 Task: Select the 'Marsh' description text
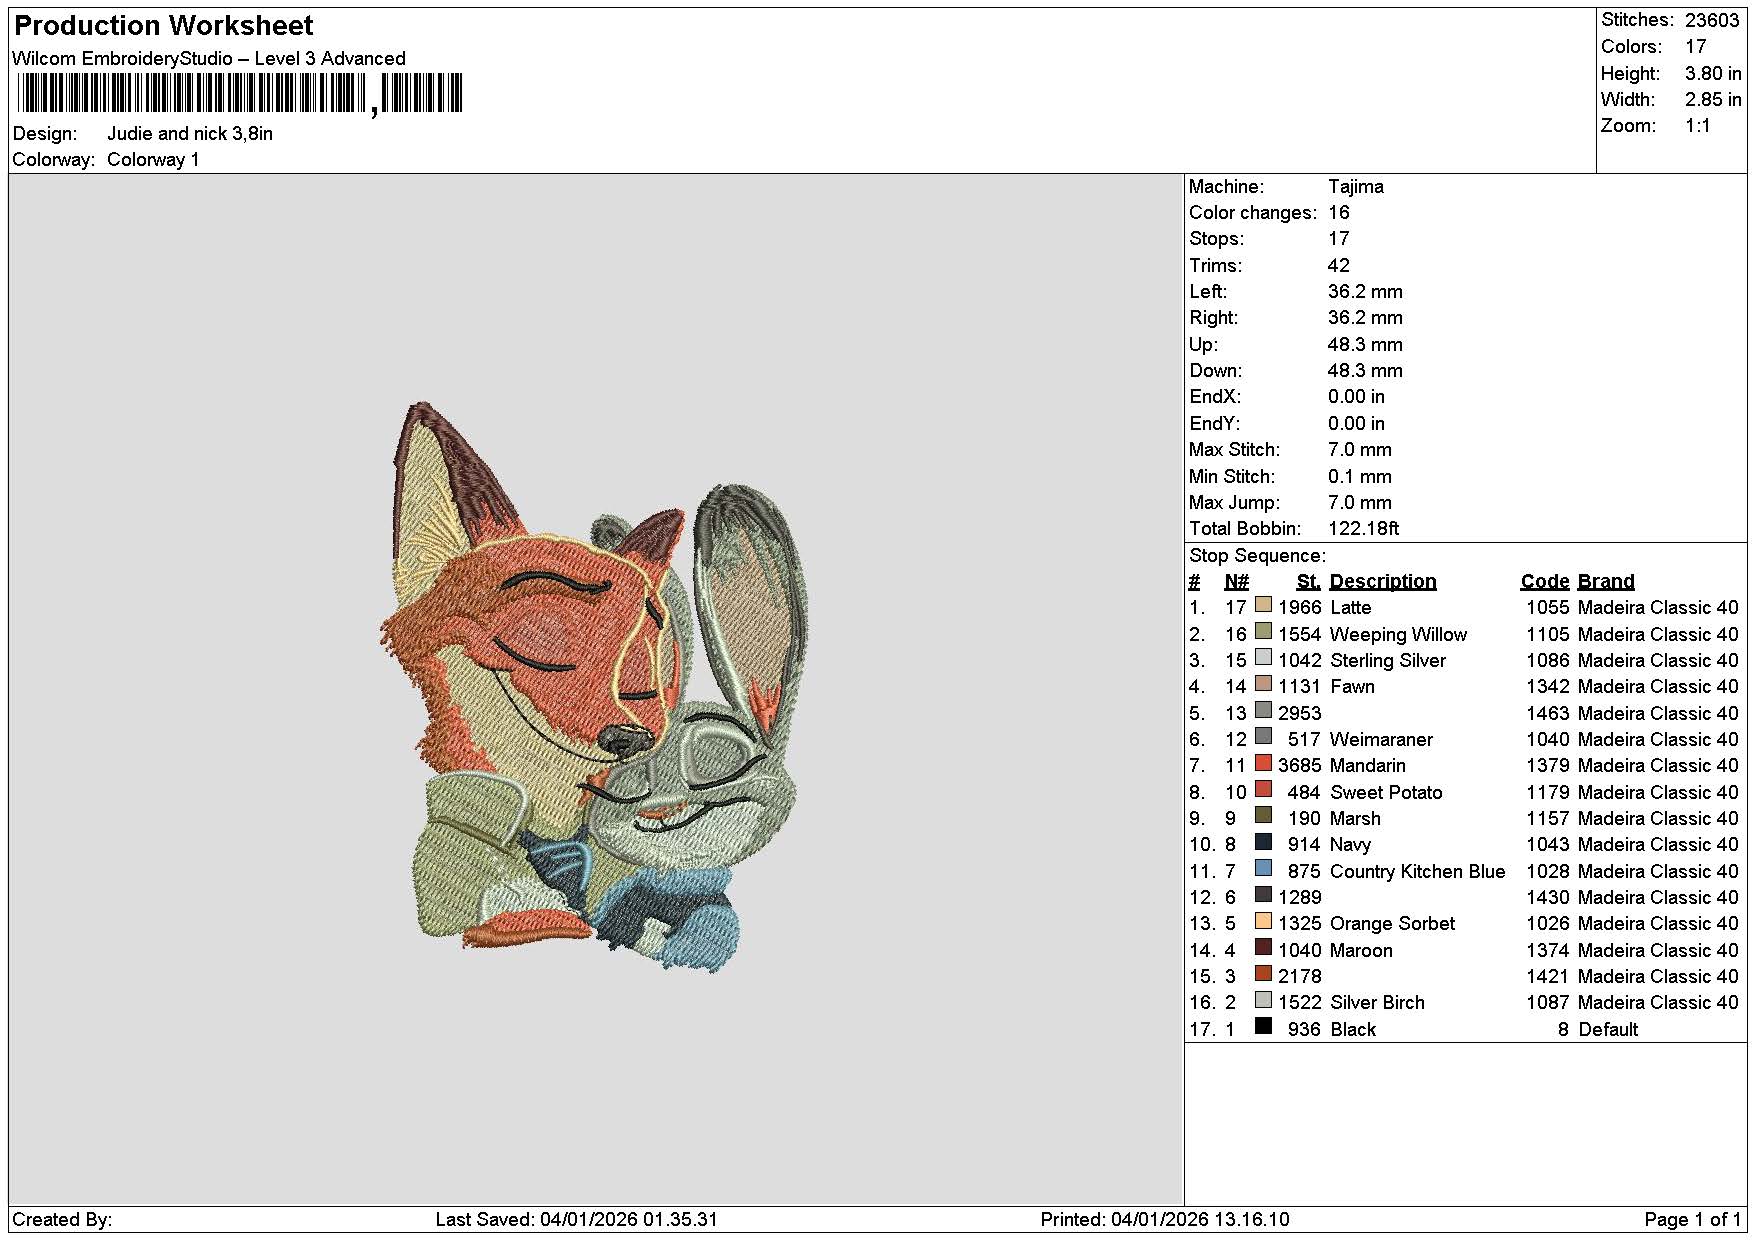[x=1355, y=818]
